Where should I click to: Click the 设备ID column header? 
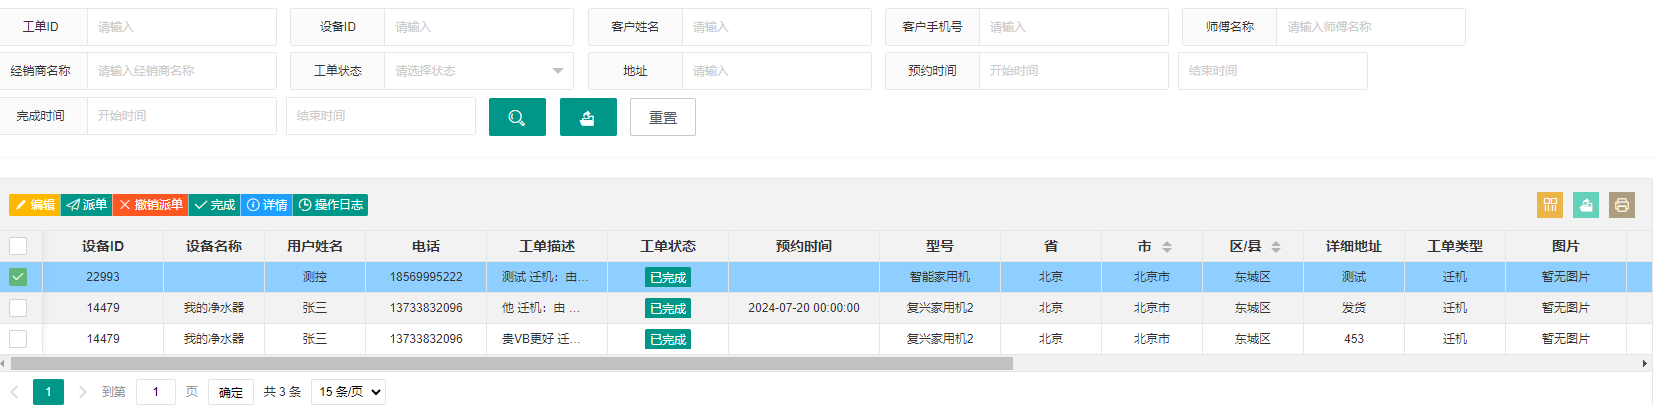[x=103, y=246]
